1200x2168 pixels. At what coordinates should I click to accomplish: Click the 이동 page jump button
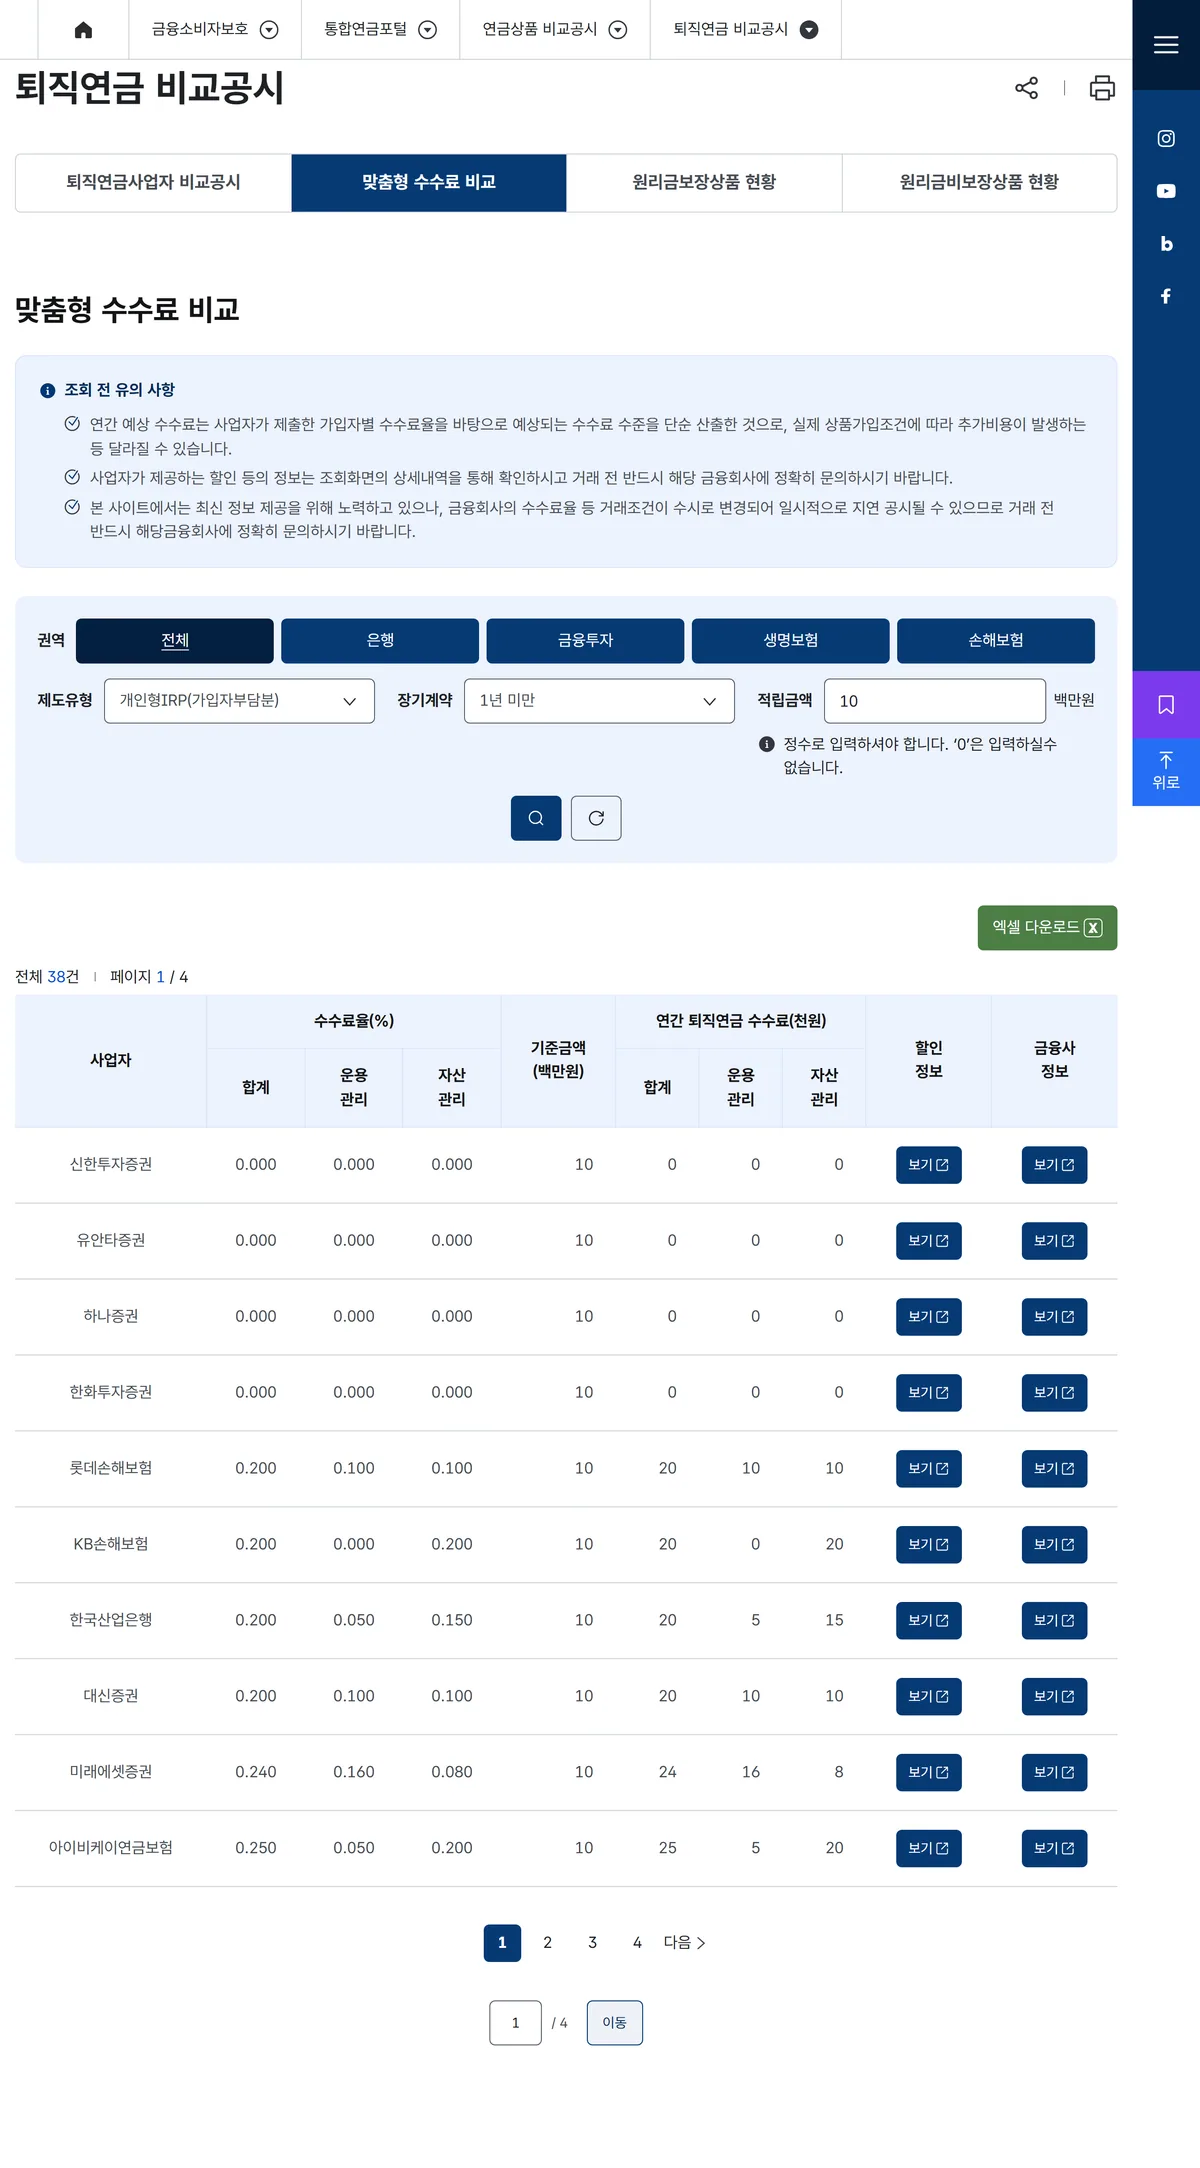(614, 2023)
